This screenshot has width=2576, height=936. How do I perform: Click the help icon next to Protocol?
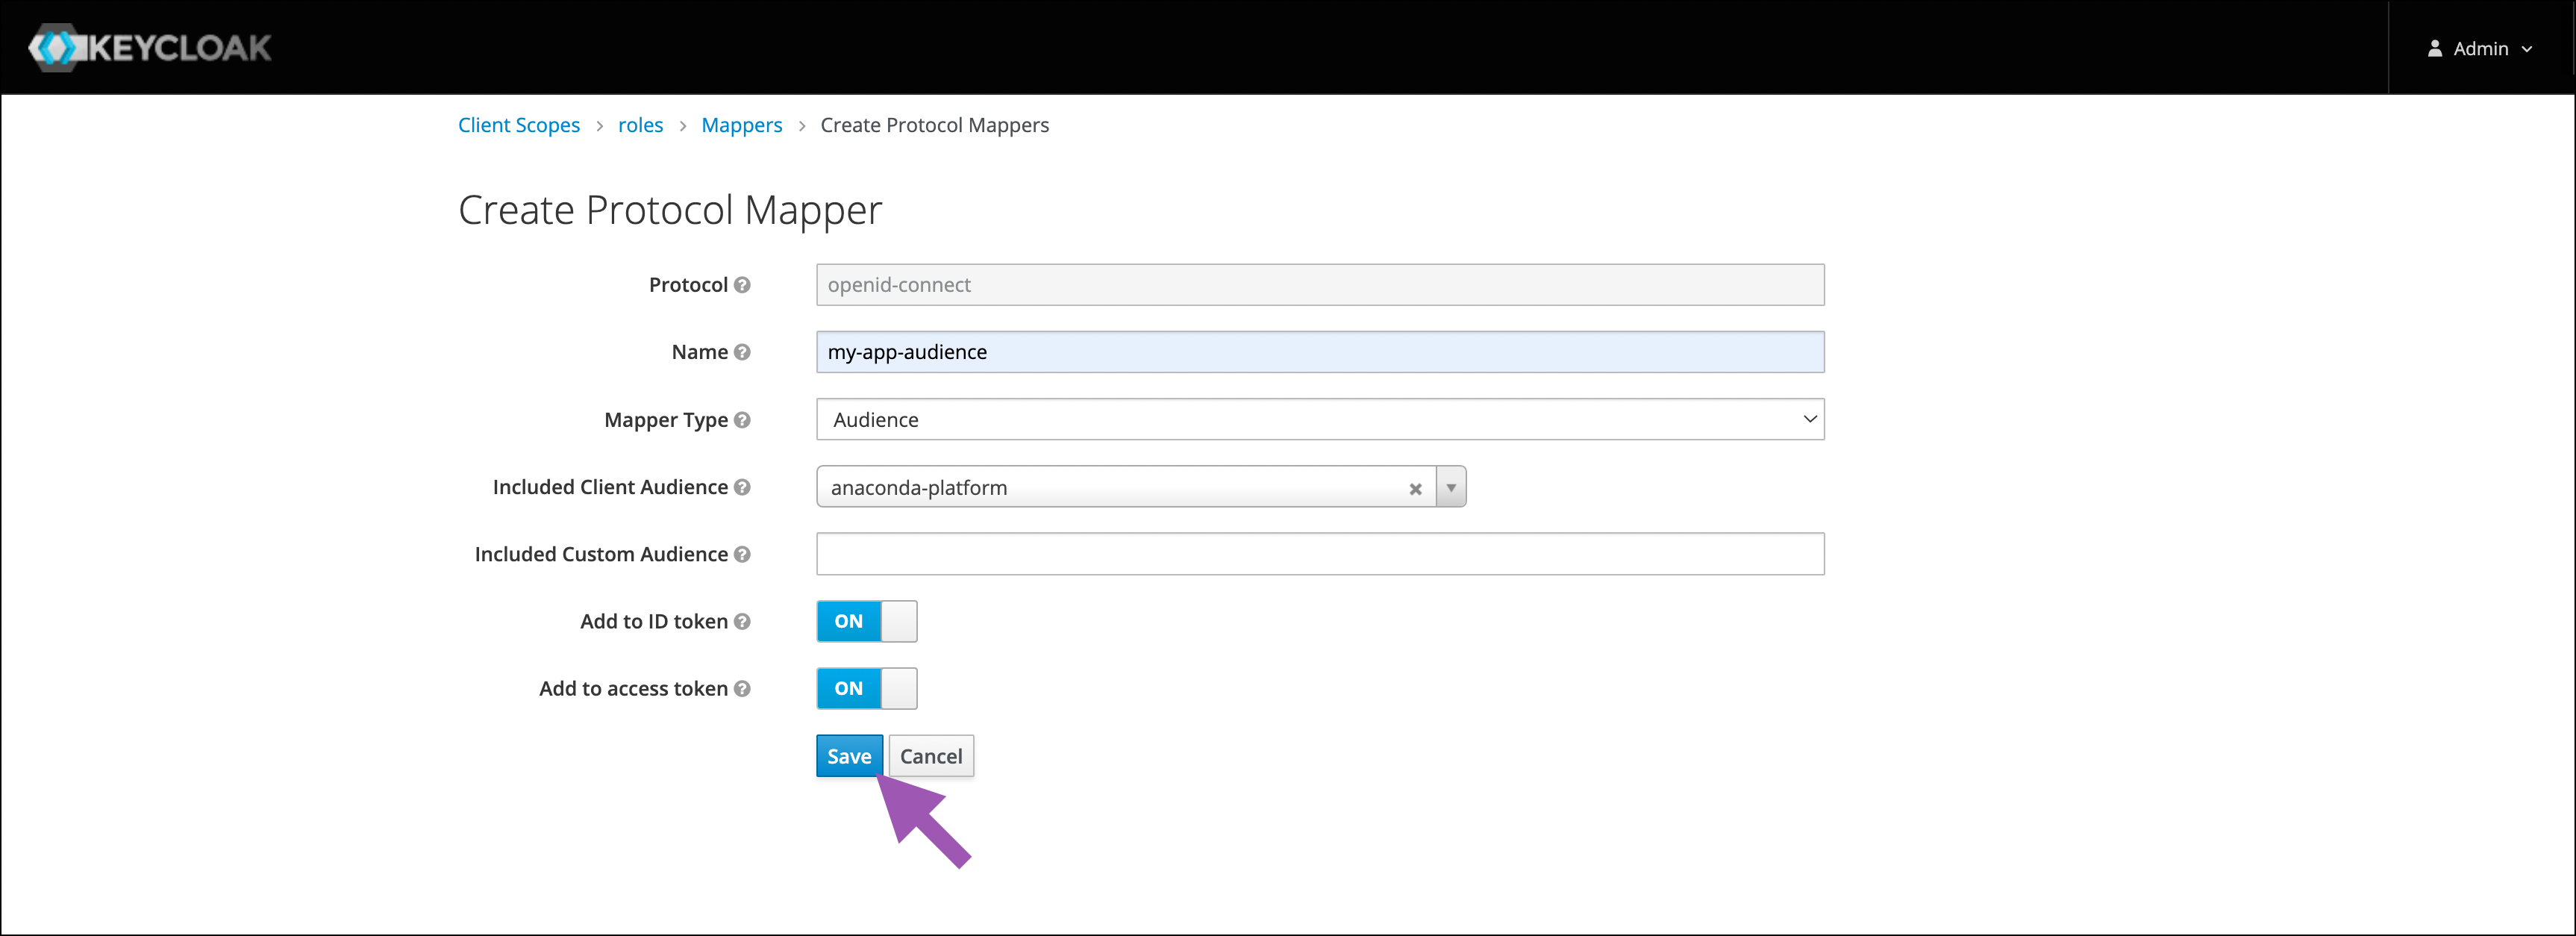pyautogui.click(x=742, y=285)
